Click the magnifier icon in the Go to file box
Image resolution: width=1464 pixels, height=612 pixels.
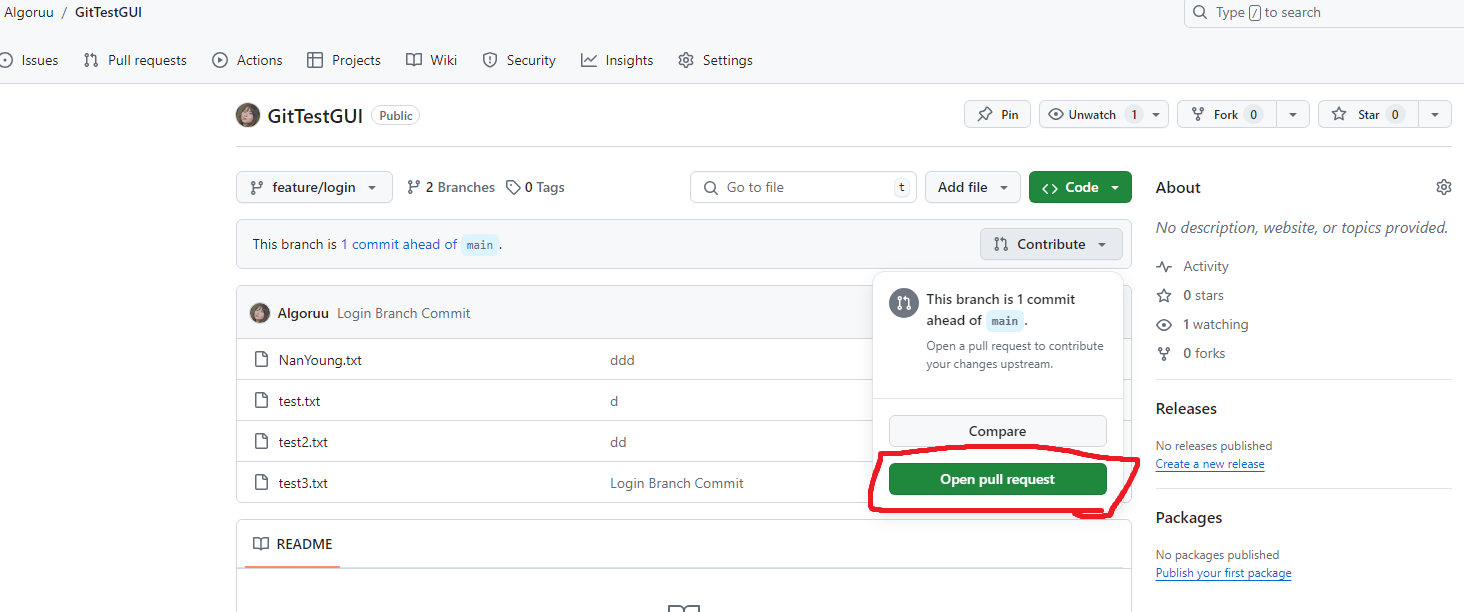711,187
